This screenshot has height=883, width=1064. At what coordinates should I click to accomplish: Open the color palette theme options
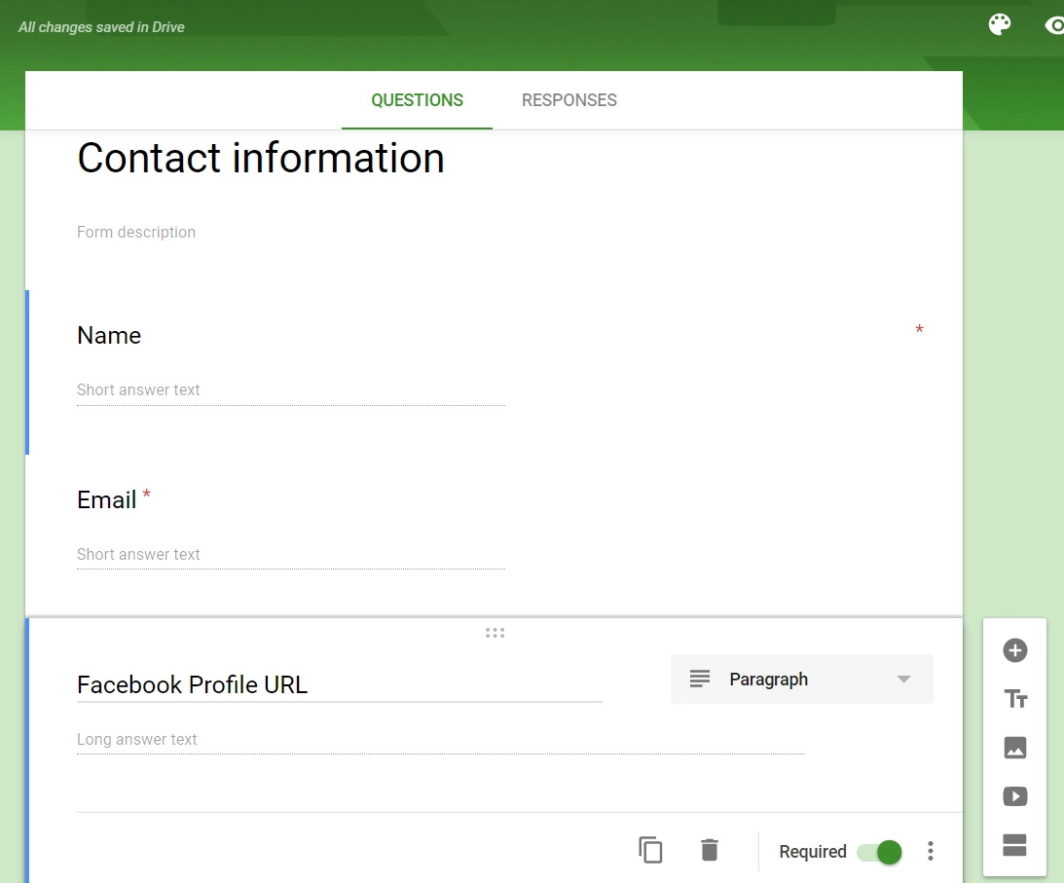(999, 24)
